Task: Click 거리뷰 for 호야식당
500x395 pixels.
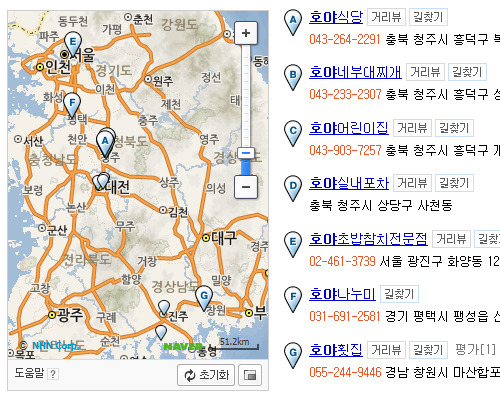Action: 386,17
